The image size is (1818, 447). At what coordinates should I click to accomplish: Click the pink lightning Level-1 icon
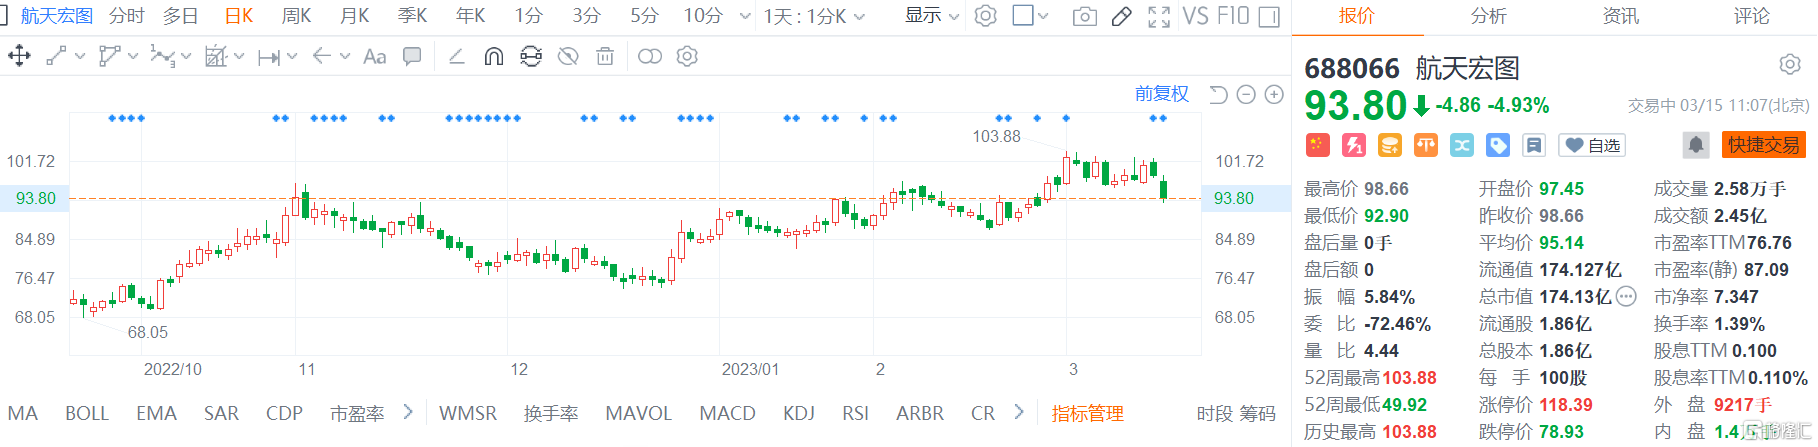1354,145
